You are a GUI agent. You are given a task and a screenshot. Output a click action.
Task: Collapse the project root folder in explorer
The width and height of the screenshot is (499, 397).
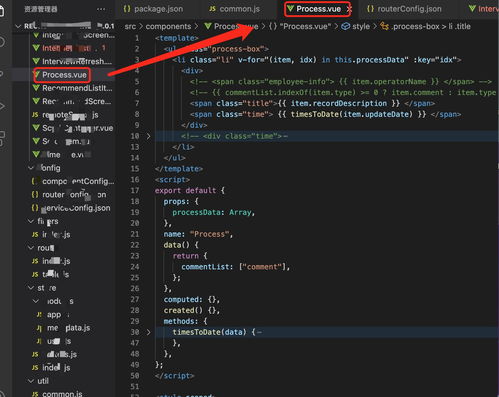[18, 26]
